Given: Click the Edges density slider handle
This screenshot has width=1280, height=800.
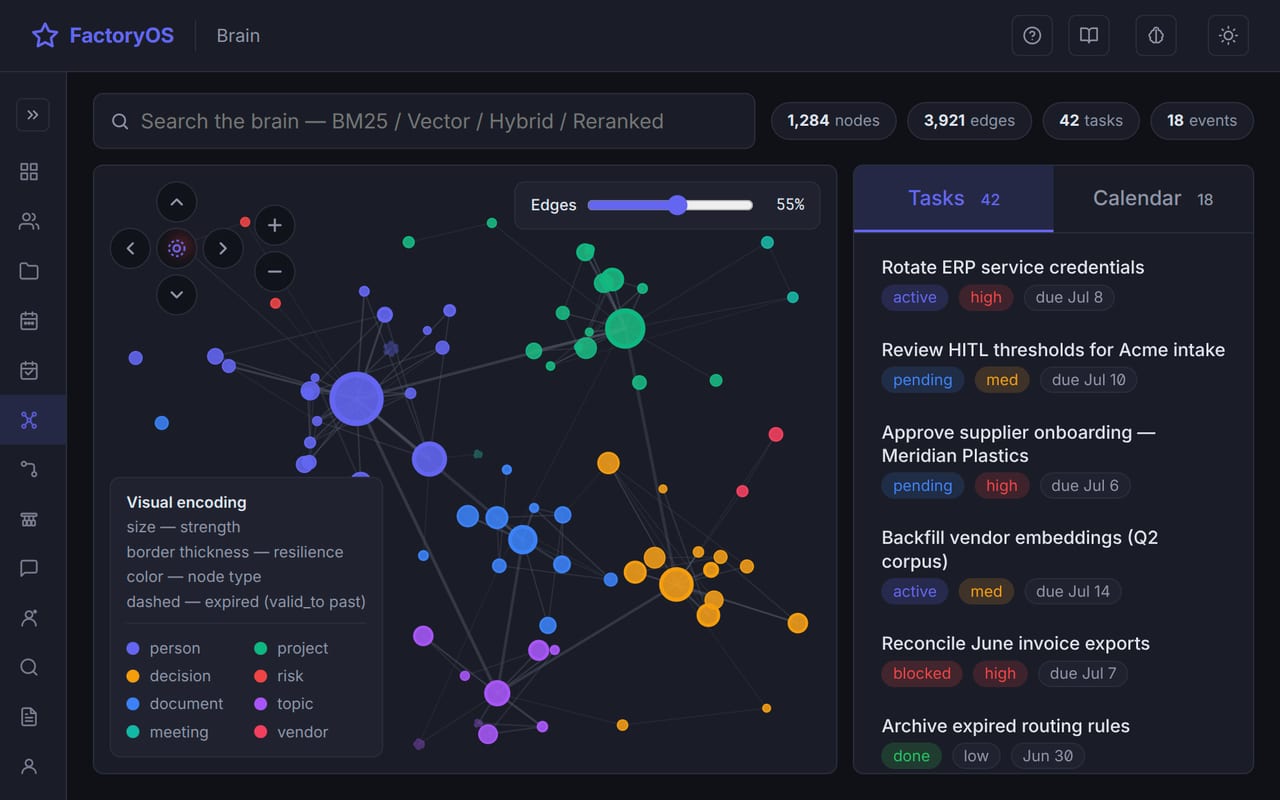Looking at the screenshot, I should point(678,205).
